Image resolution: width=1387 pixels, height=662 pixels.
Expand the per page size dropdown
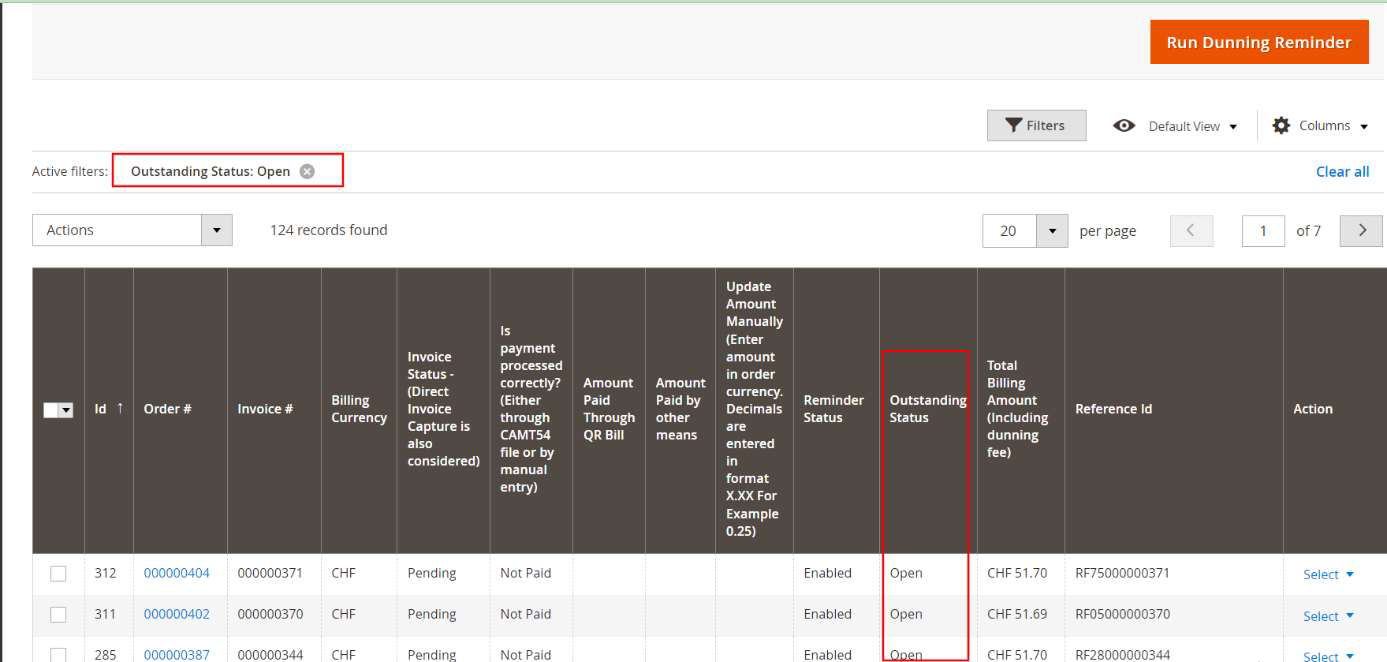pyautogui.click(x=1051, y=231)
